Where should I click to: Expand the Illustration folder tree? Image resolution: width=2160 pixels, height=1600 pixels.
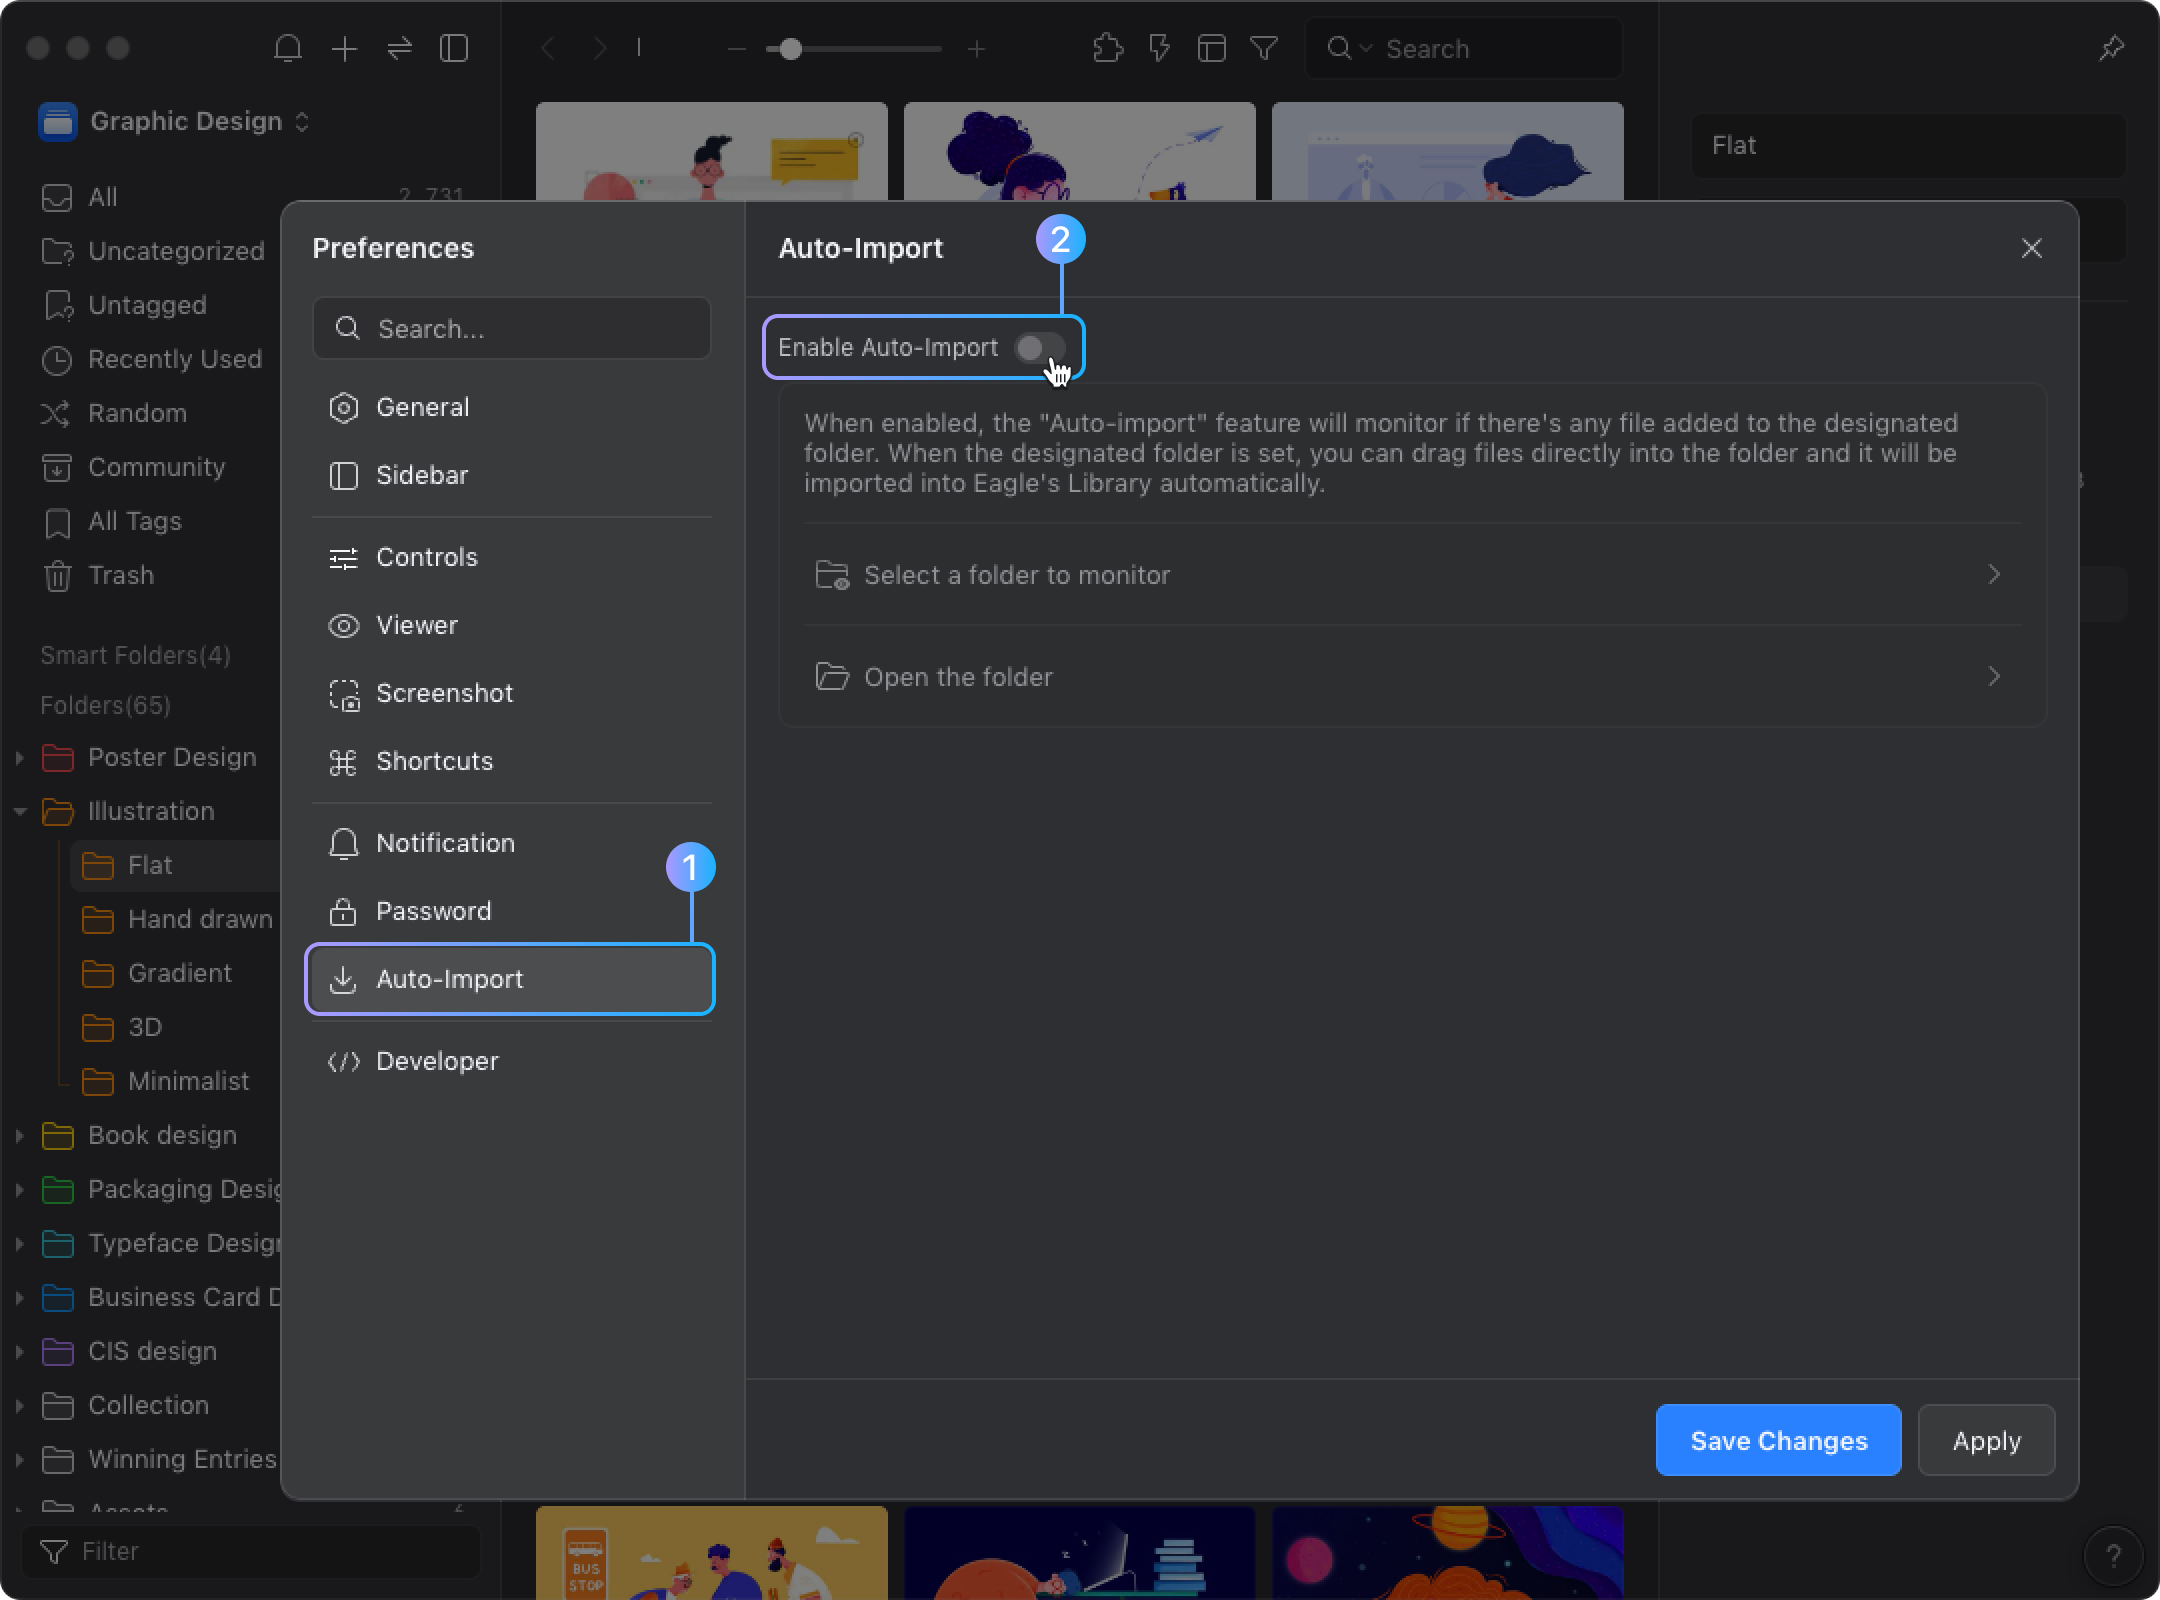click(17, 810)
